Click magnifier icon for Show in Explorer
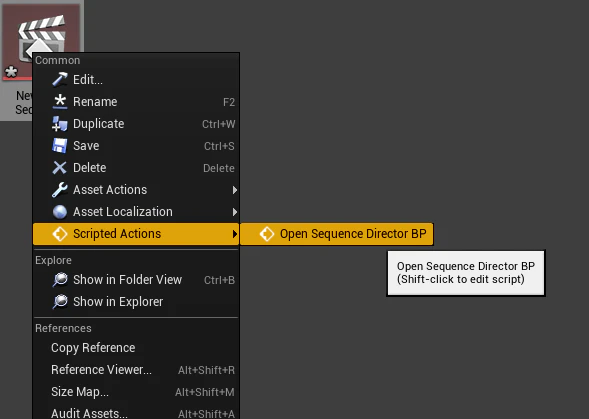The width and height of the screenshot is (589, 419). tap(60, 301)
